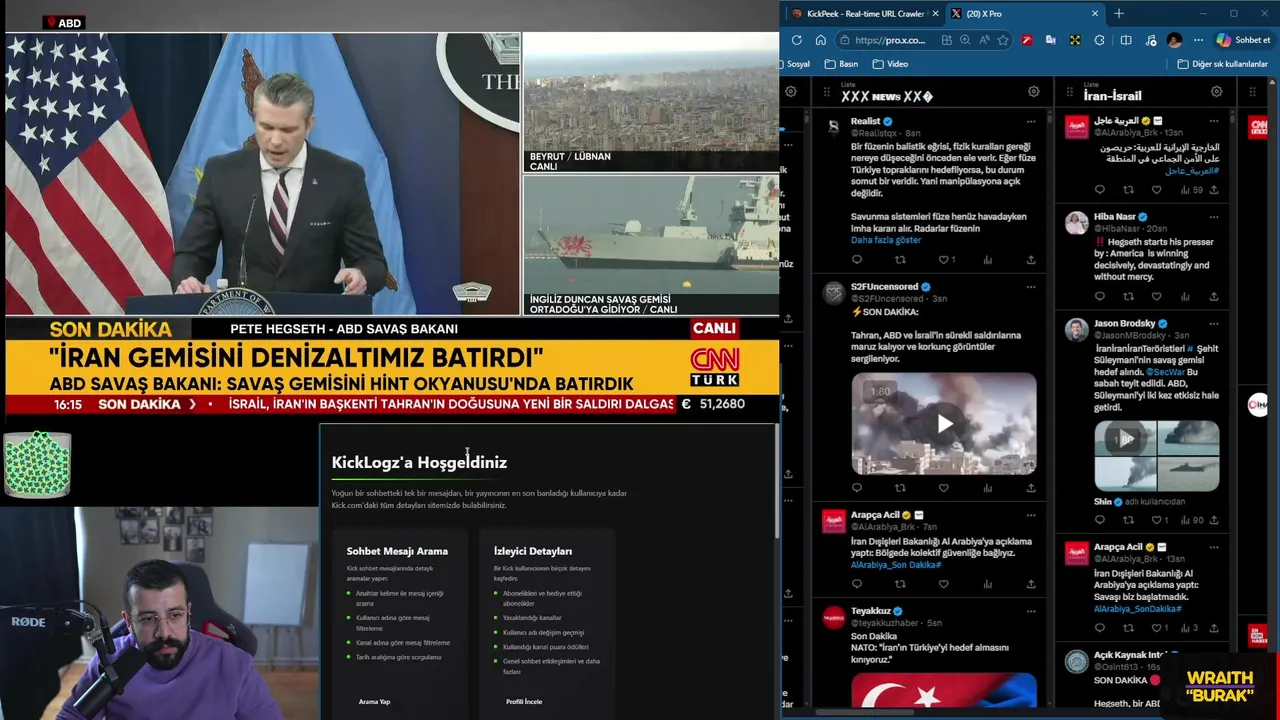The image size is (1280, 720).
Task: Close the X Pro browser tab
Action: coord(1094,14)
